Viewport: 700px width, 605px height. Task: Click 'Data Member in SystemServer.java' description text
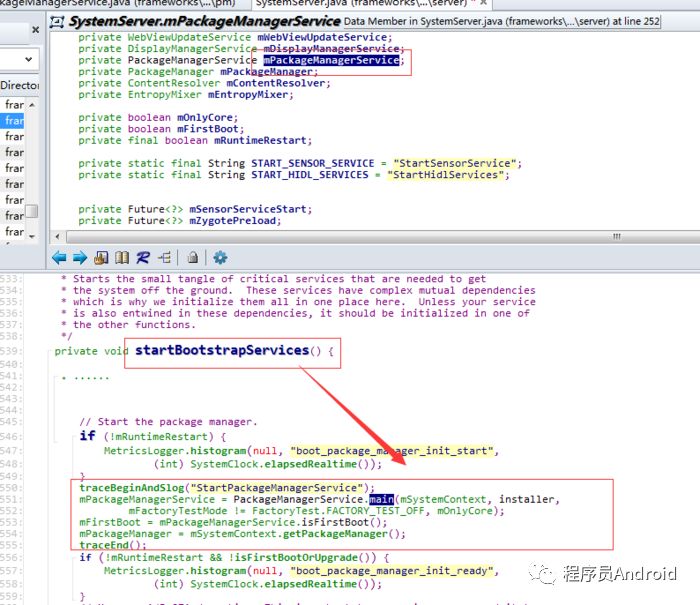501,21
